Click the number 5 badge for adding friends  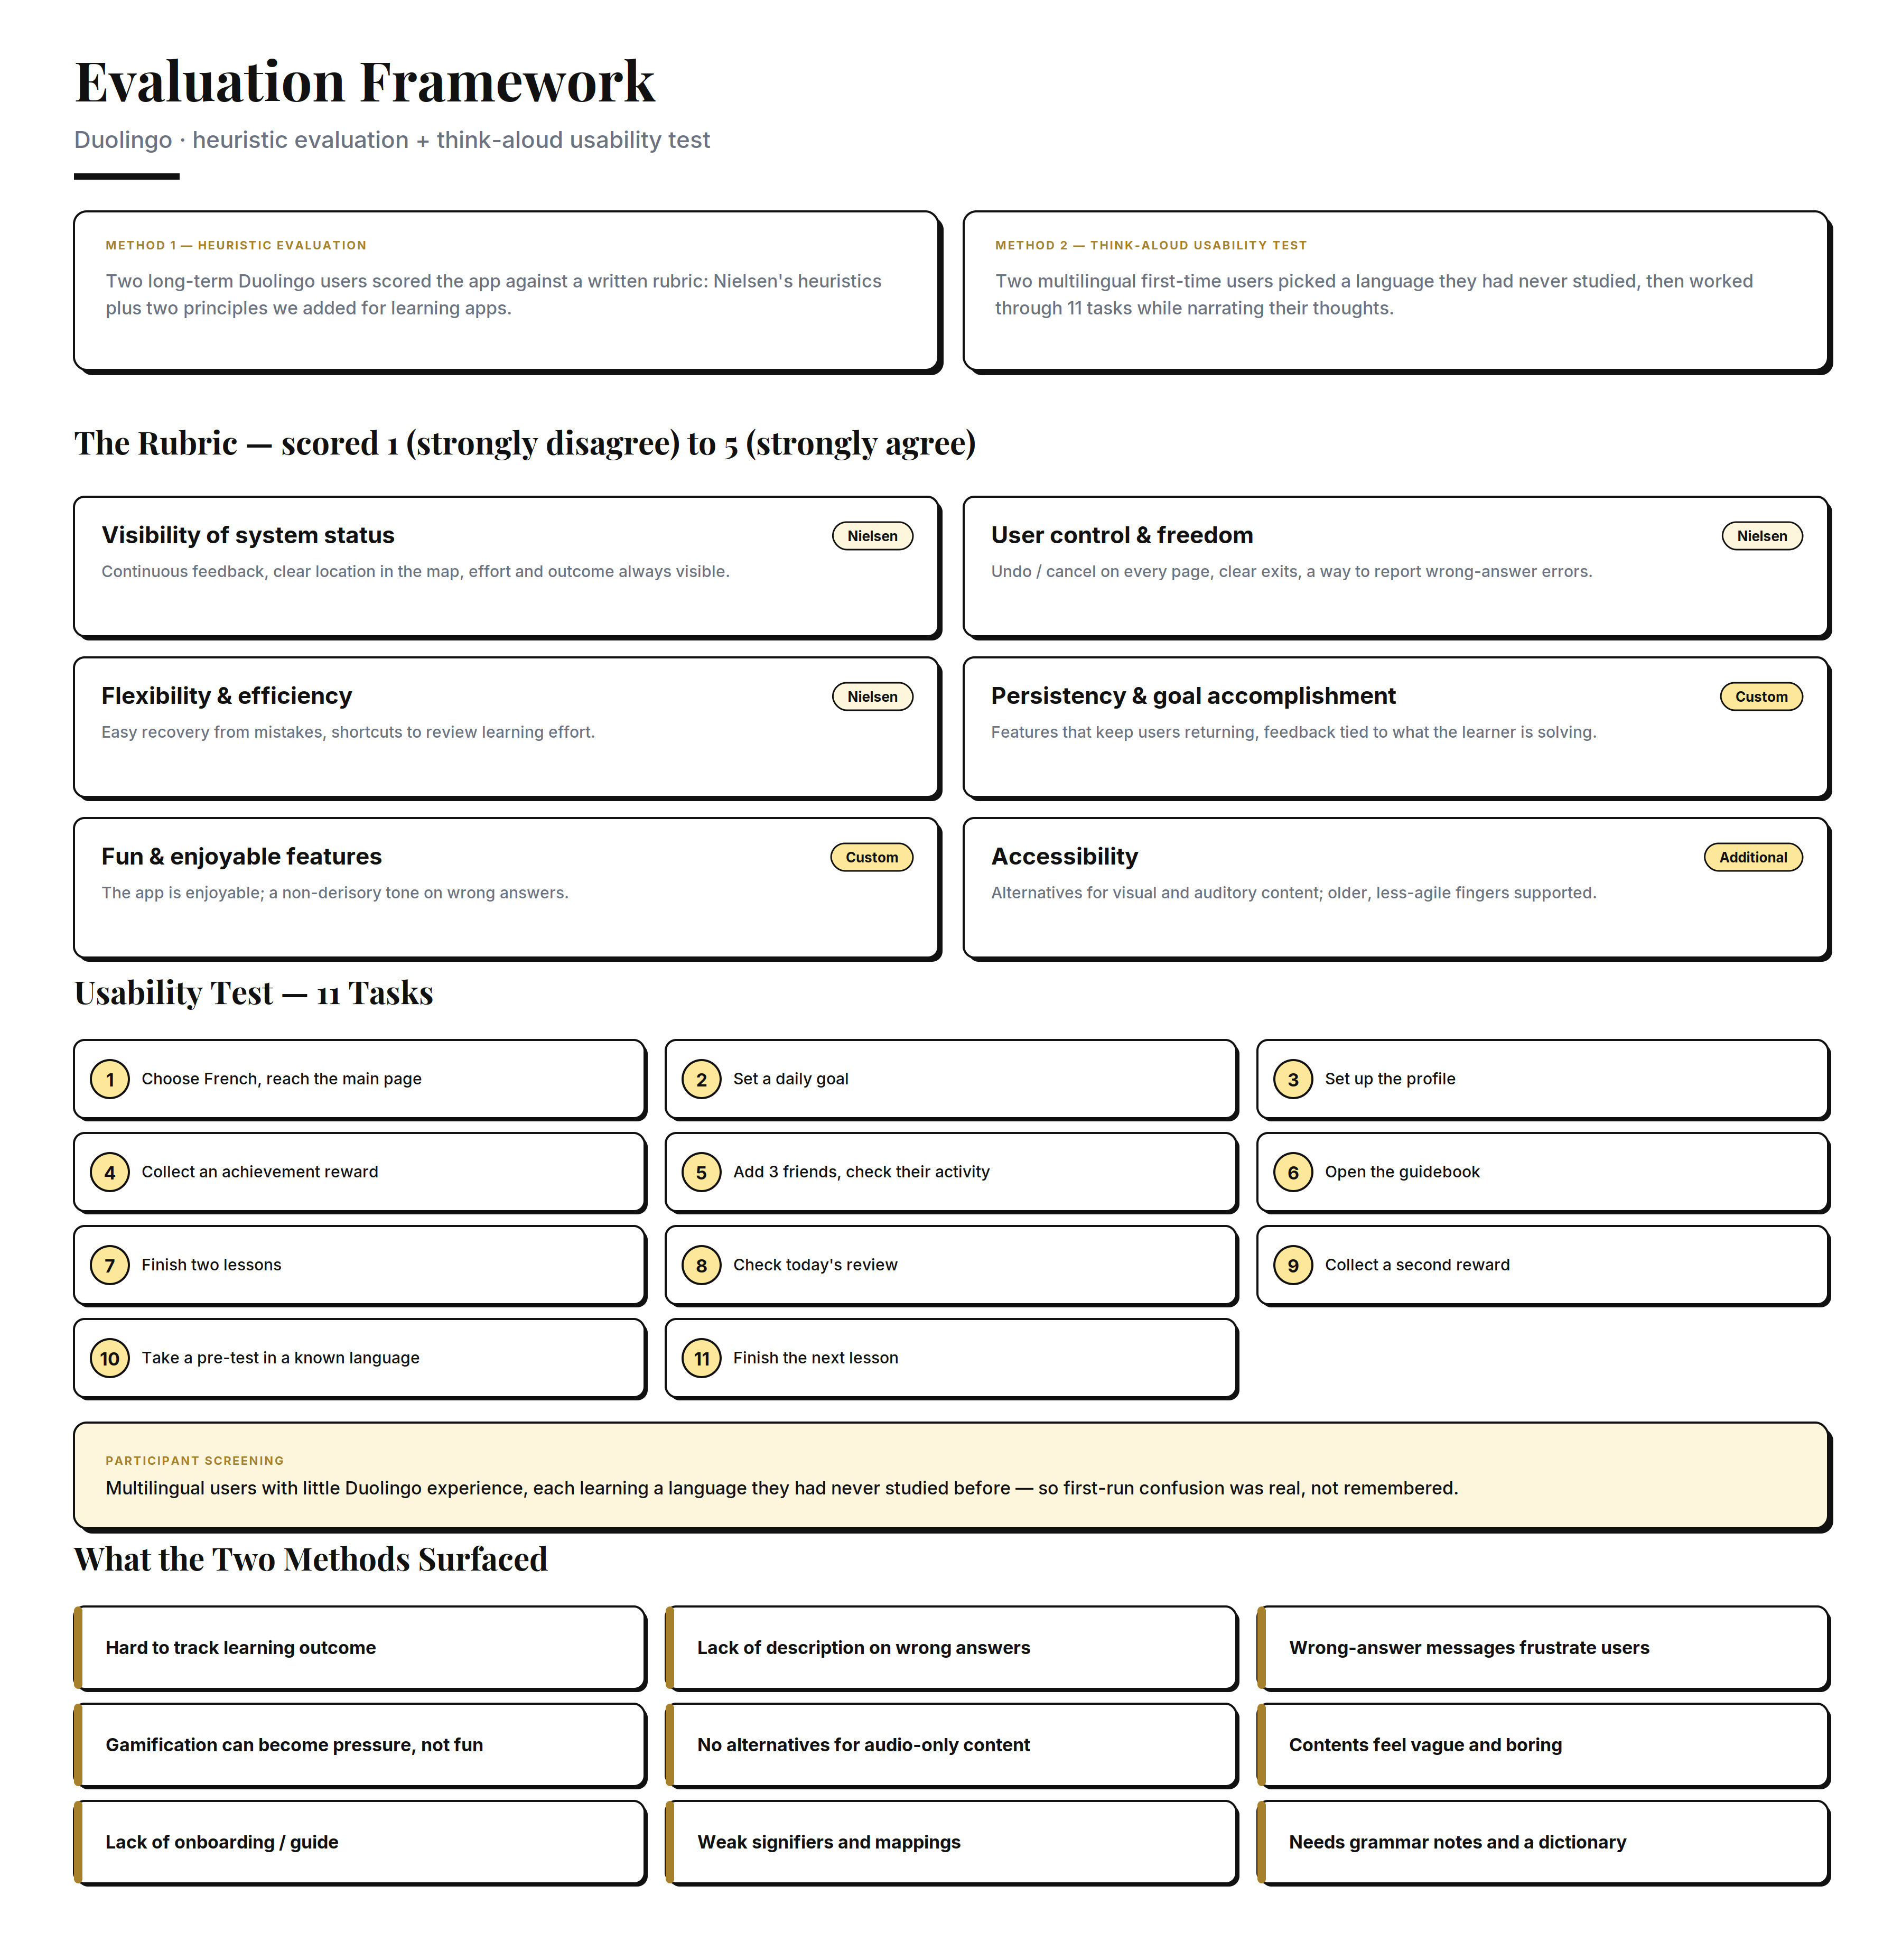tap(702, 1173)
